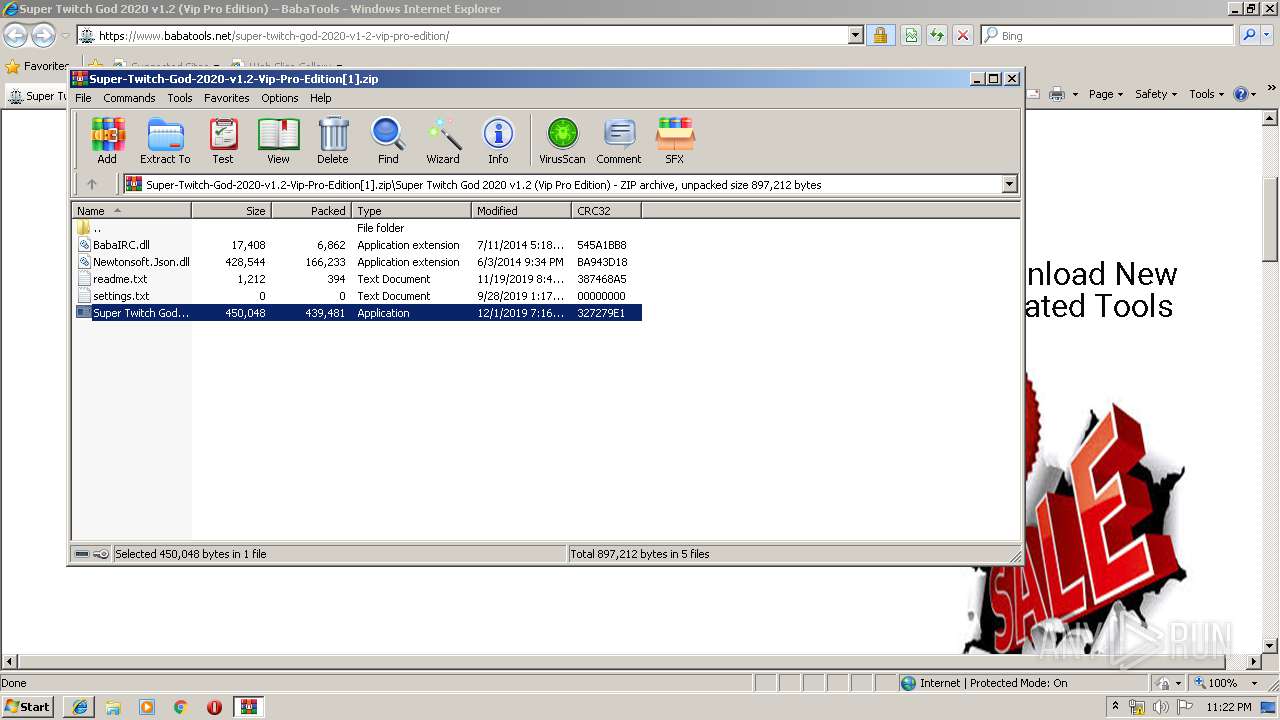Click the Start button

pyautogui.click(x=28, y=707)
